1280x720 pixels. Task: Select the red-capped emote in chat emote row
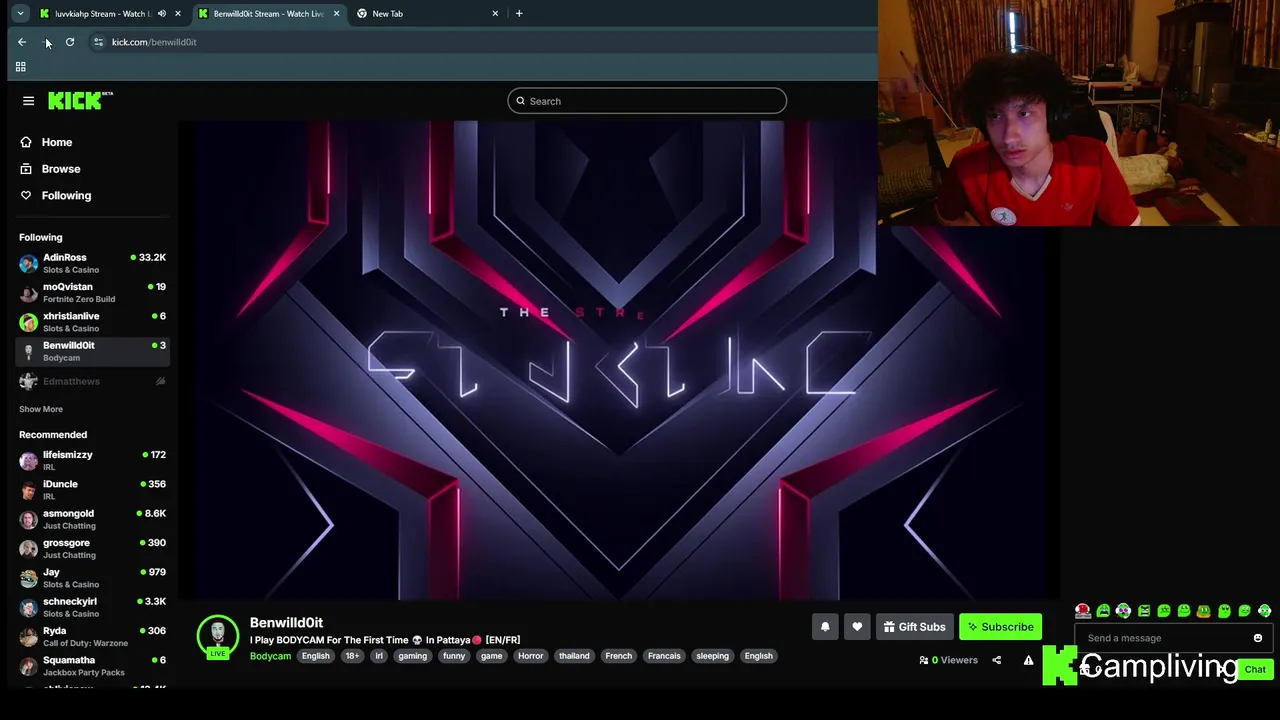1083,611
